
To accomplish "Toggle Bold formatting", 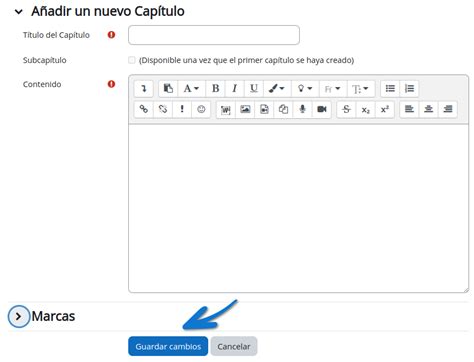I will click(x=216, y=89).
